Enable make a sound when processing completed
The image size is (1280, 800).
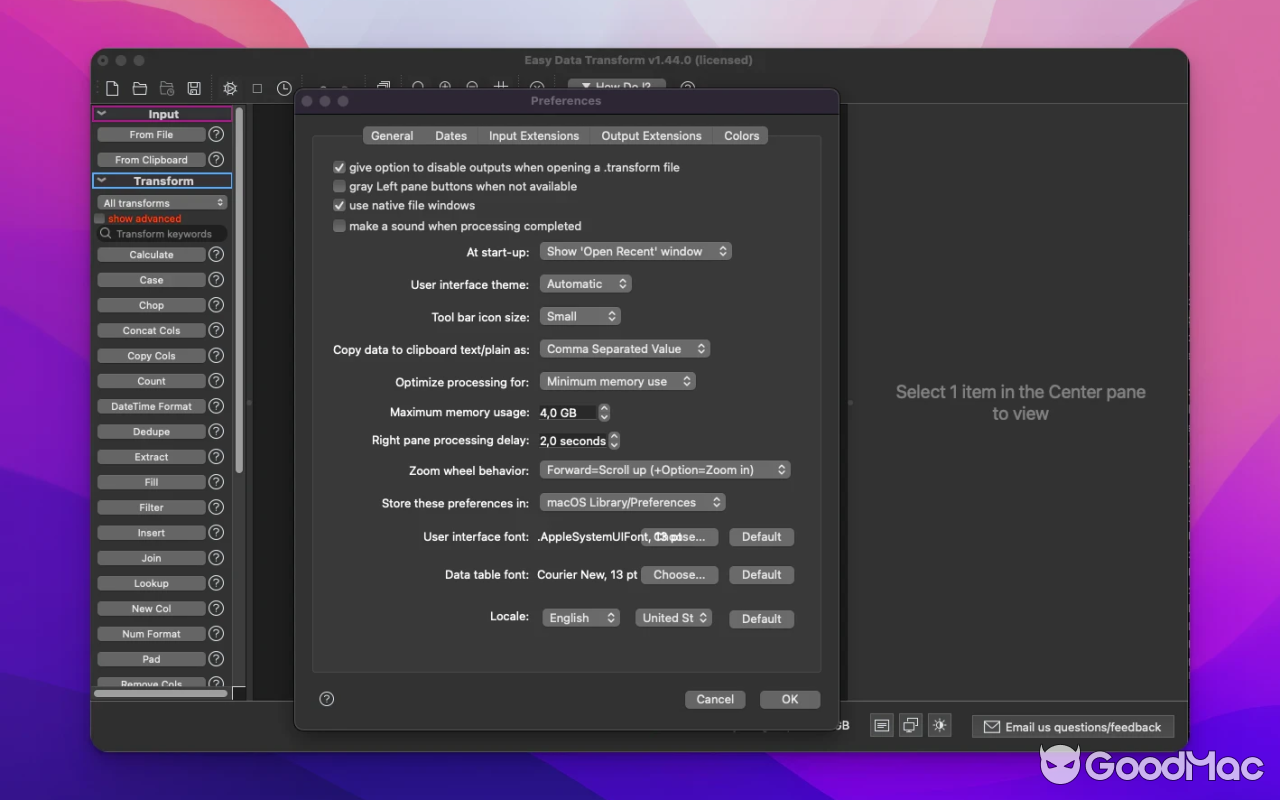(x=339, y=226)
